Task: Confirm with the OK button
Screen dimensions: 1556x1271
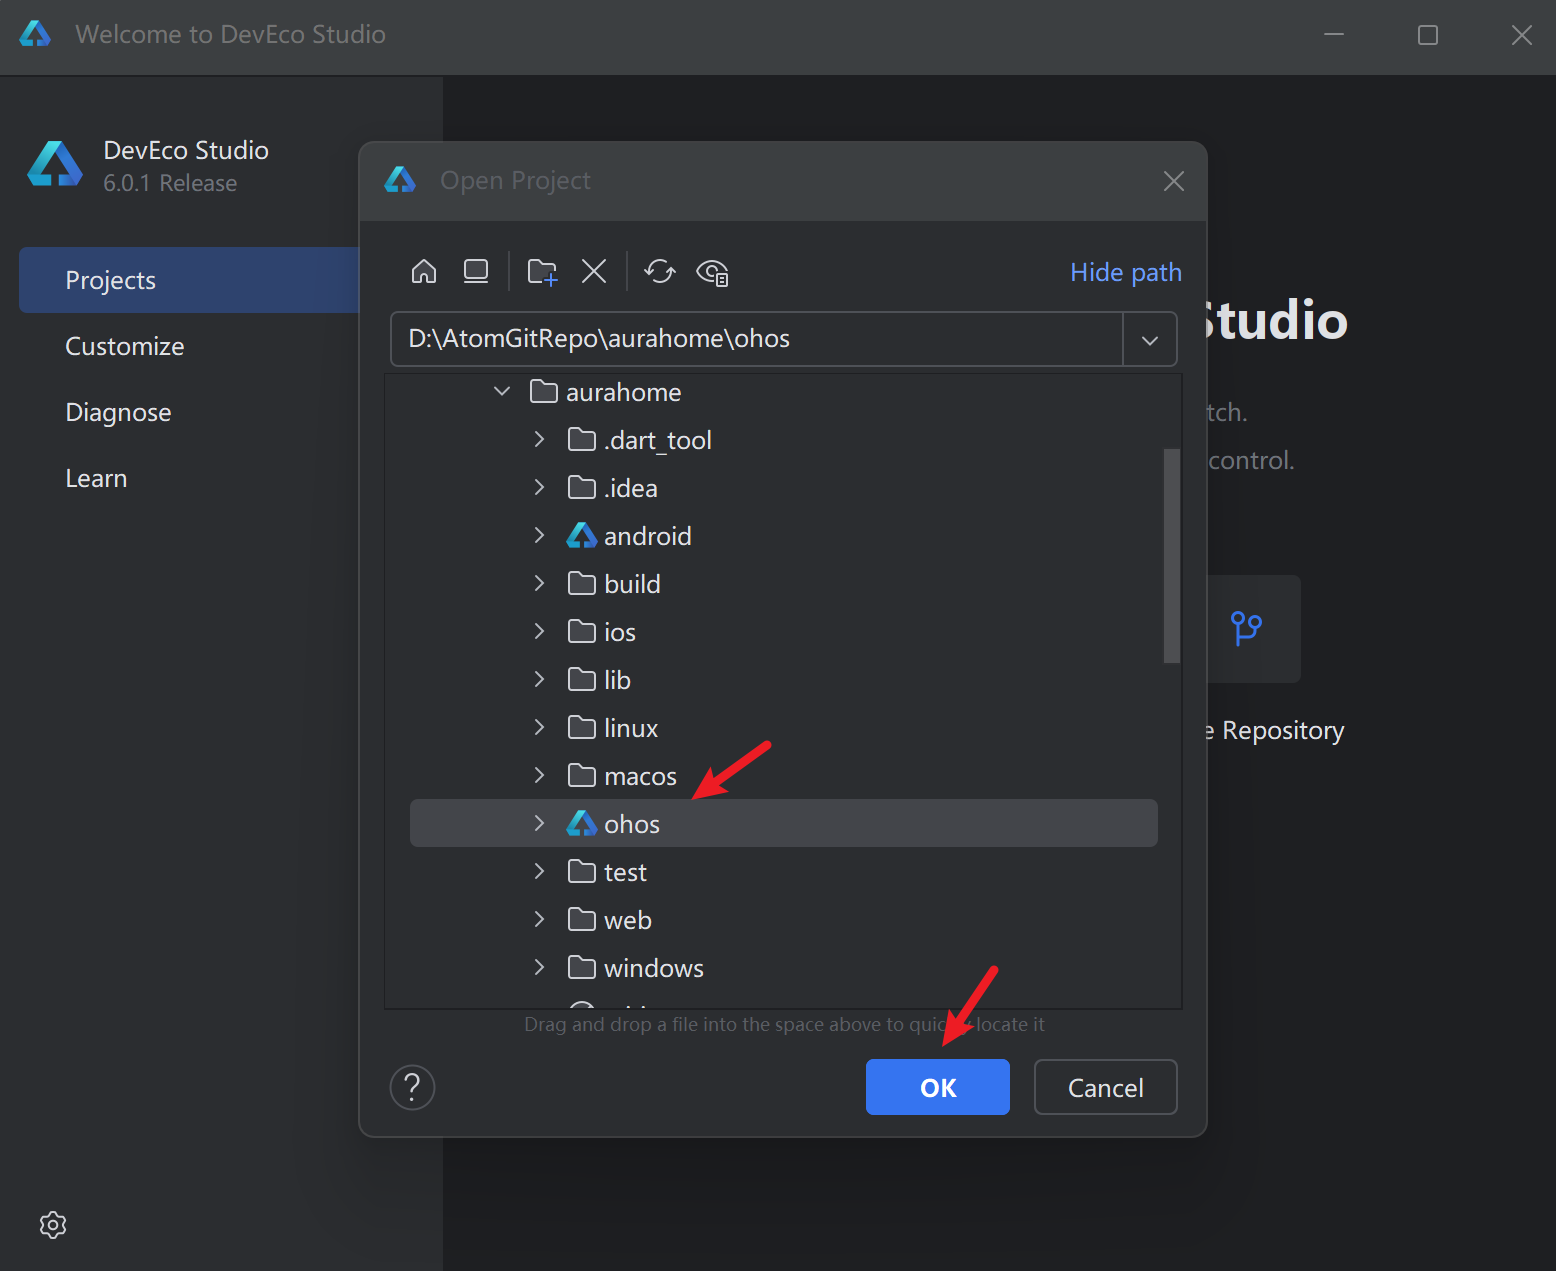Action: pyautogui.click(x=938, y=1087)
